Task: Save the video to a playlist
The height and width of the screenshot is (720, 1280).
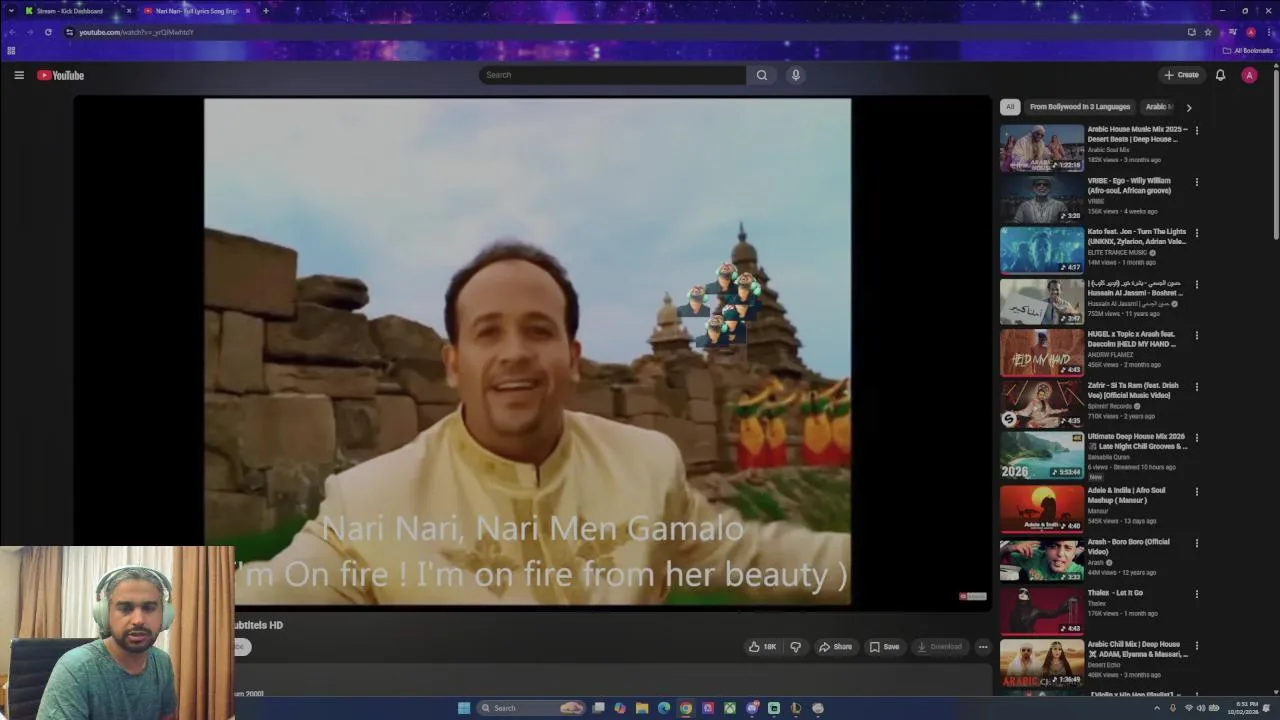Action: [884, 647]
